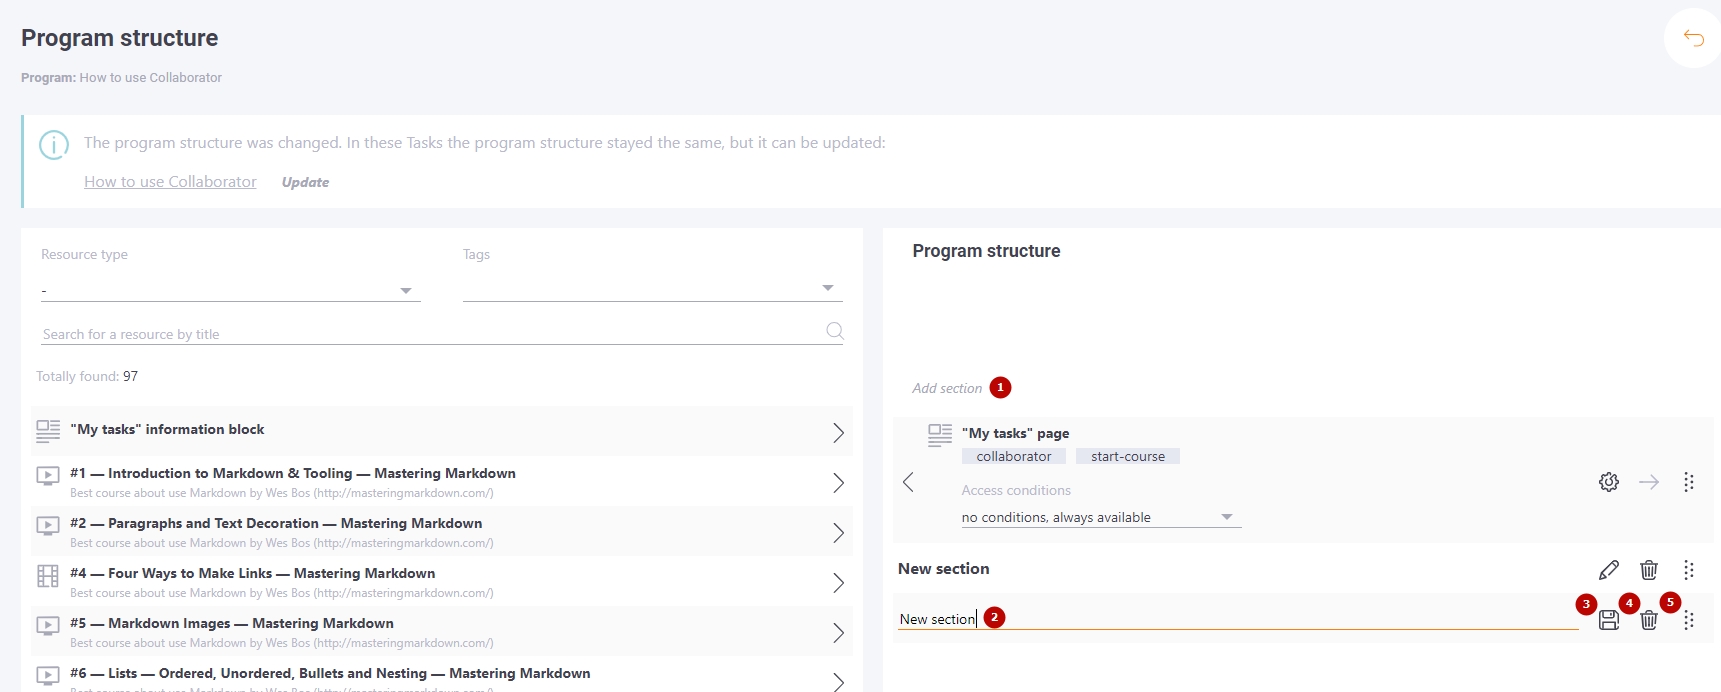The width and height of the screenshot is (1721, 692).
Task: Click the left chevron beside "My tasks" page
Action: 908,482
